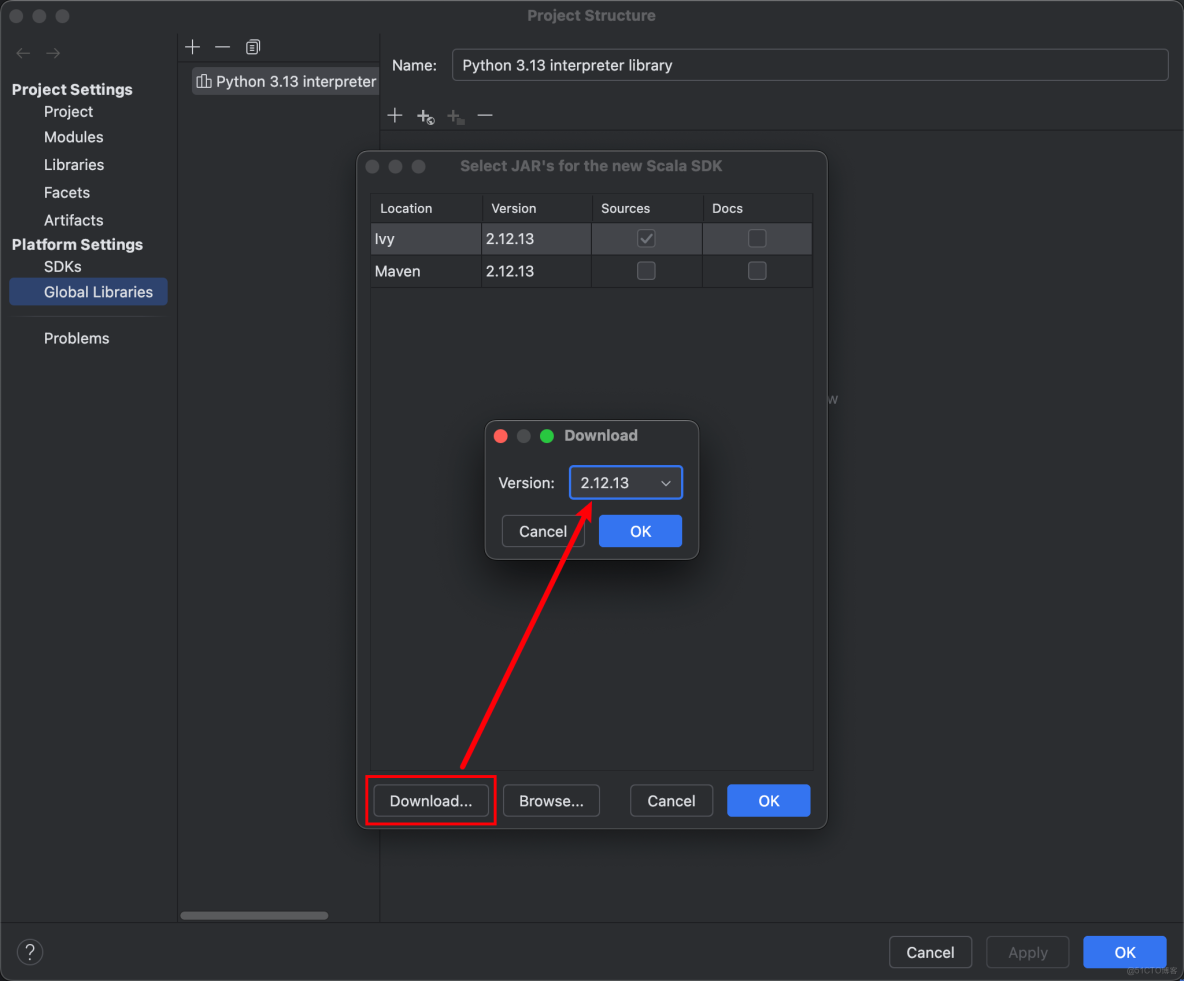The width and height of the screenshot is (1184, 981).
Task: Cancel the Select JAR's dialog
Action: point(671,801)
